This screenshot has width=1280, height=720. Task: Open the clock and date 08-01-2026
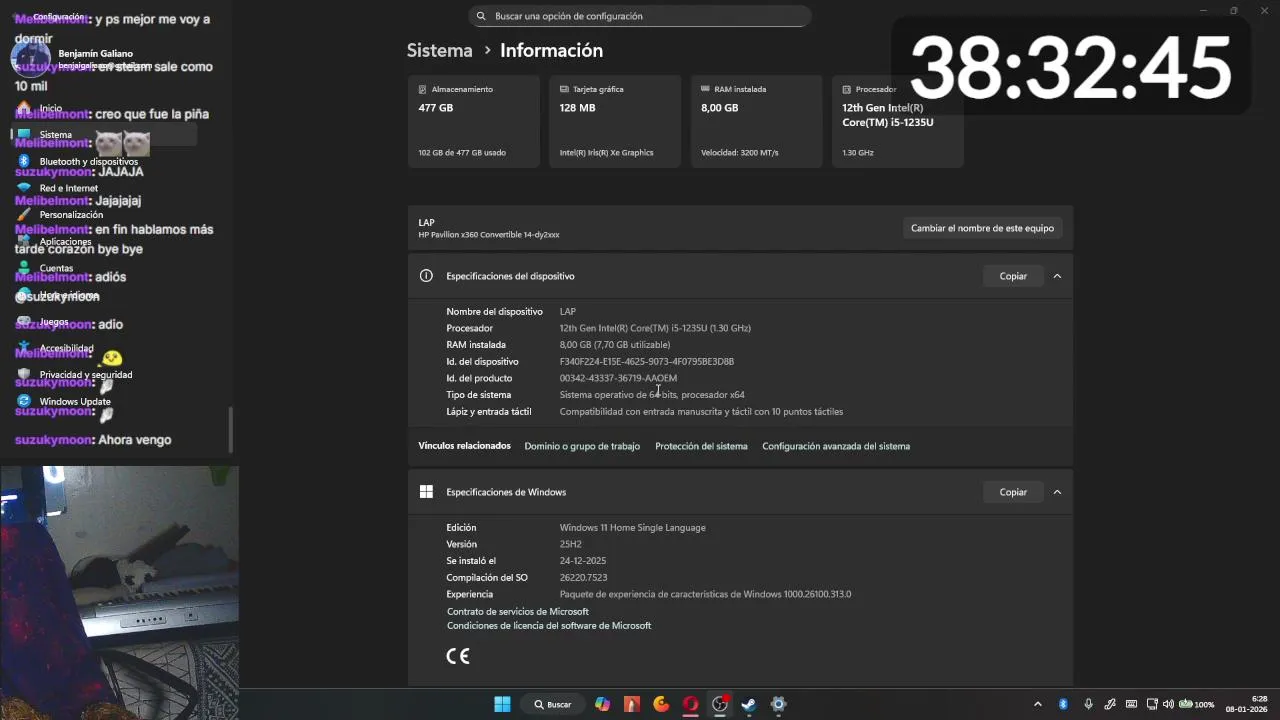[x=1248, y=704]
